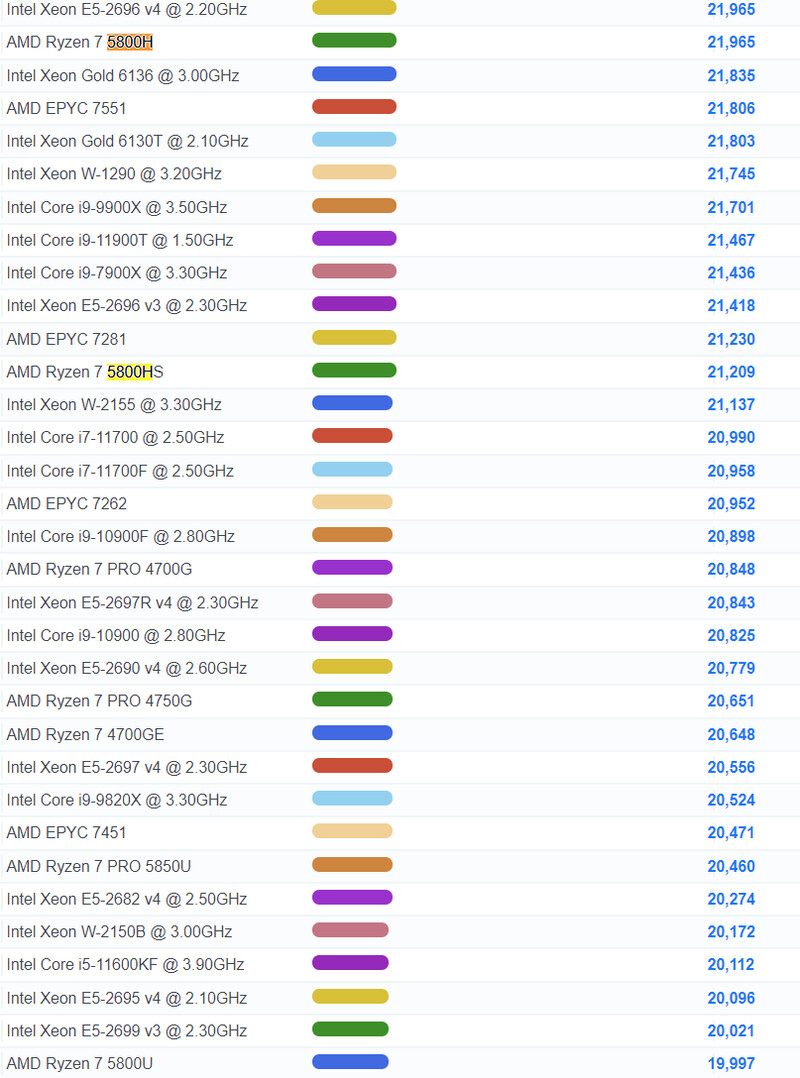Select Intel Xeon W-2155 @ 3.30GHz

tap(114, 404)
